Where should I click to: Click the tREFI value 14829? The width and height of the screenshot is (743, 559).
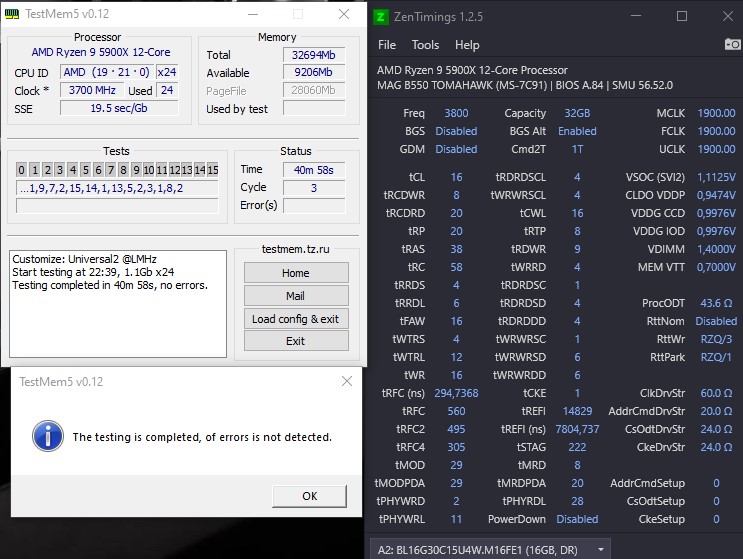point(577,411)
